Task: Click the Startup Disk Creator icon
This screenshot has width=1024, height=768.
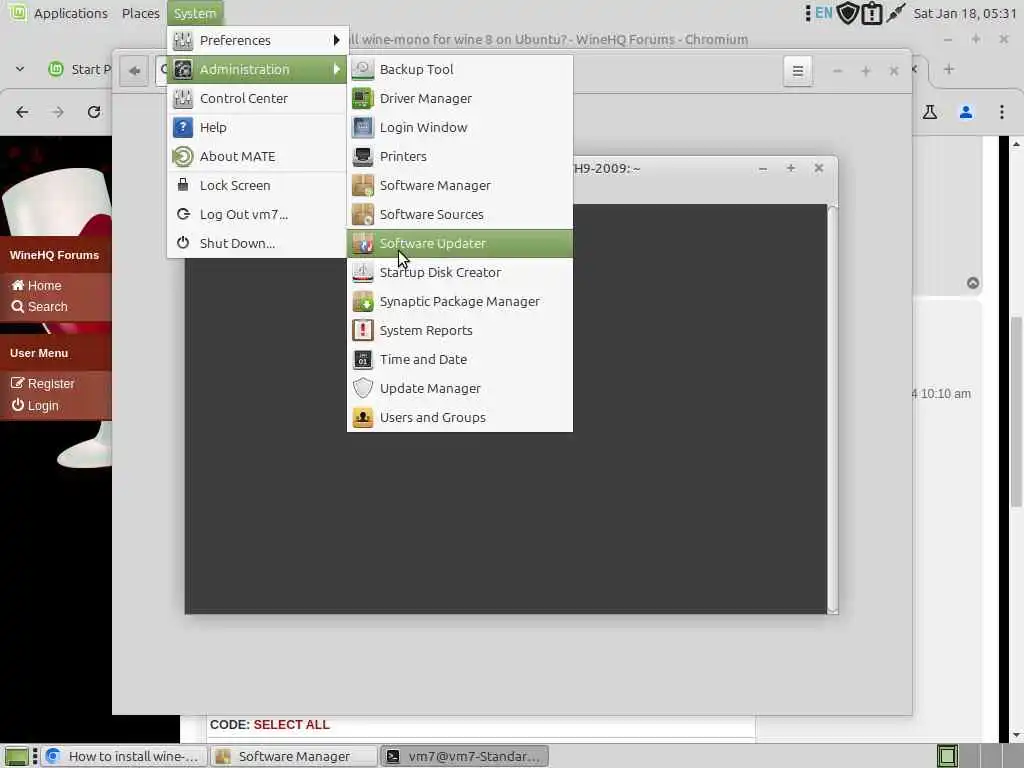Action: click(362, 272)
